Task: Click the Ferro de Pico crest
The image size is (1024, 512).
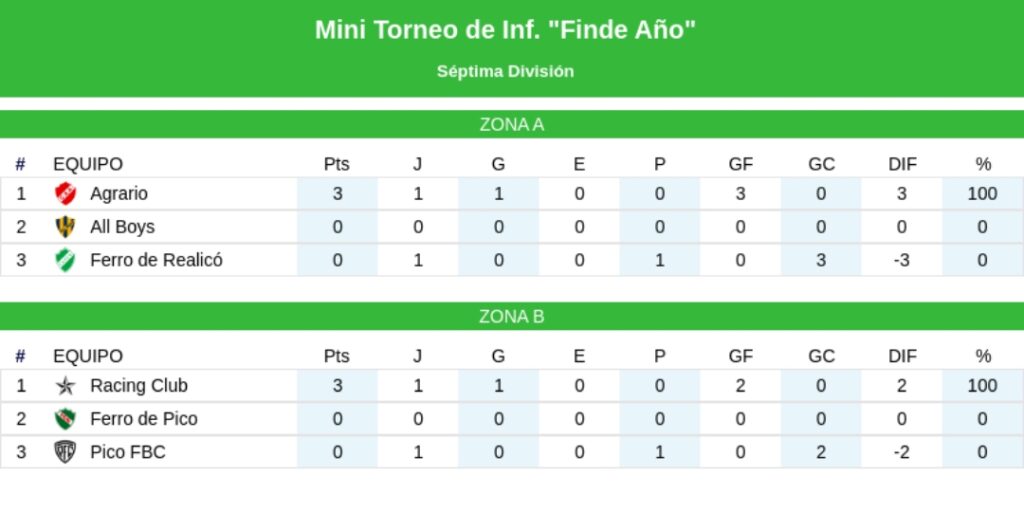Action: point(65,419)
